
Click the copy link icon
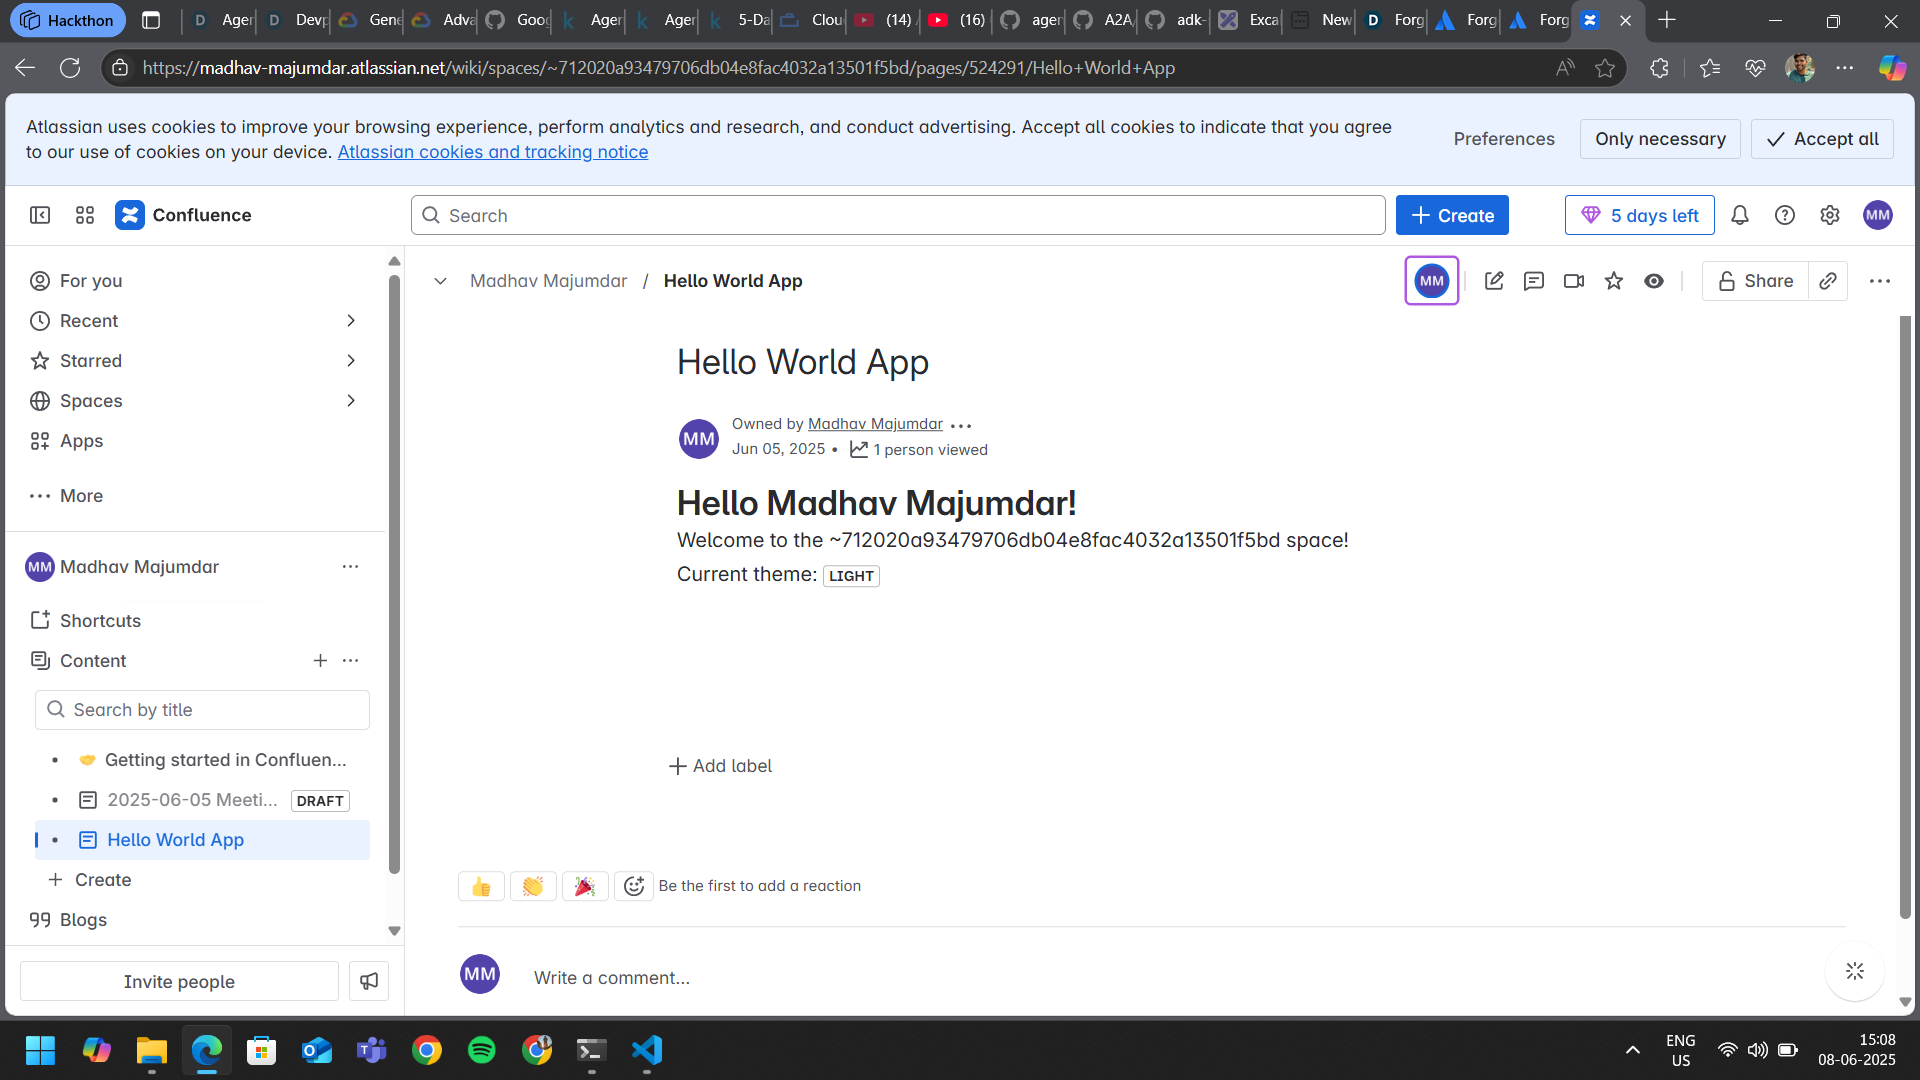[1828, 281]
